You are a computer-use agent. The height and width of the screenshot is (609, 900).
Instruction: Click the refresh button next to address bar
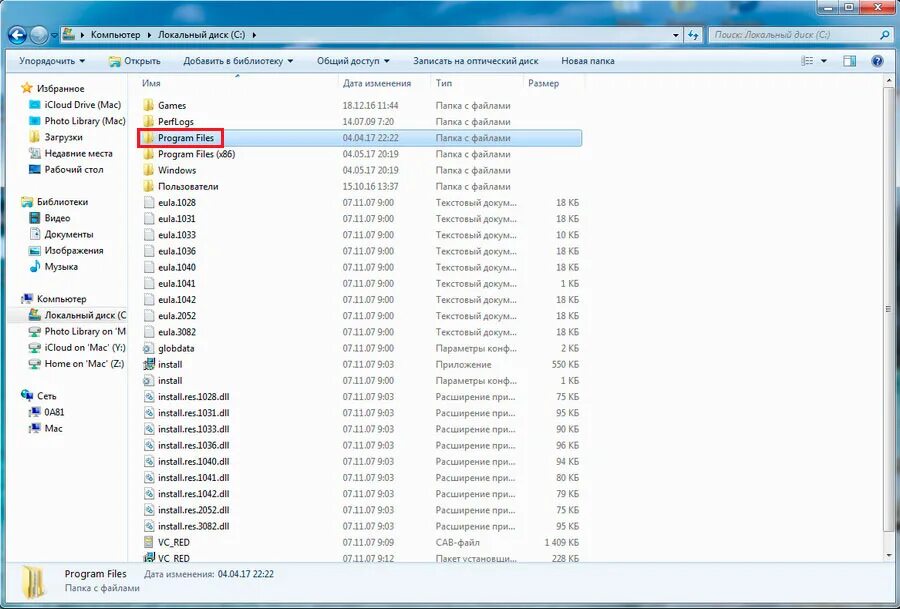tap(693, 35)
